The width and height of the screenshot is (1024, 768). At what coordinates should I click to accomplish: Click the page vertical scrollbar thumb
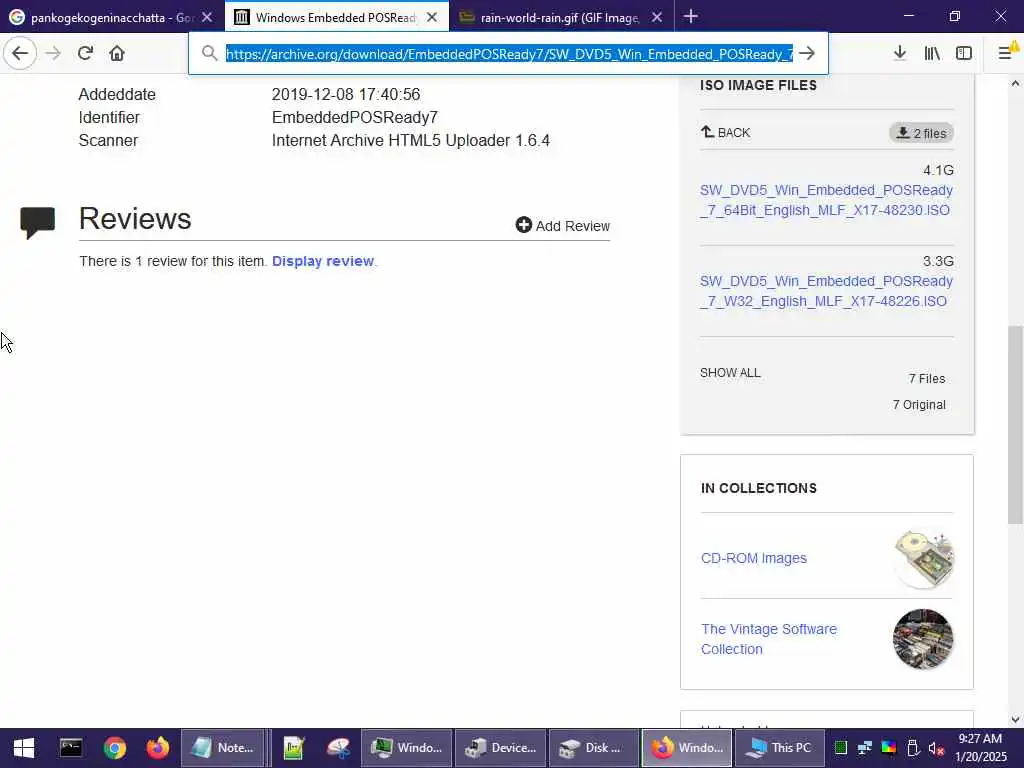point(1015,424)
